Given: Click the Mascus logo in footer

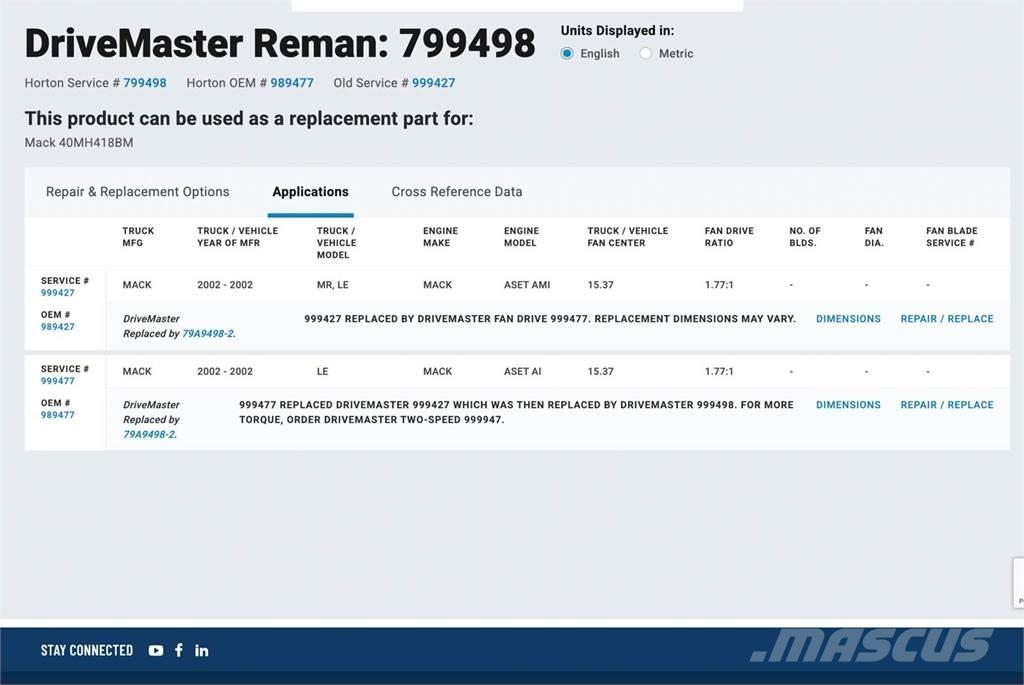Looking at the screenshot, I should click(871, 645).
